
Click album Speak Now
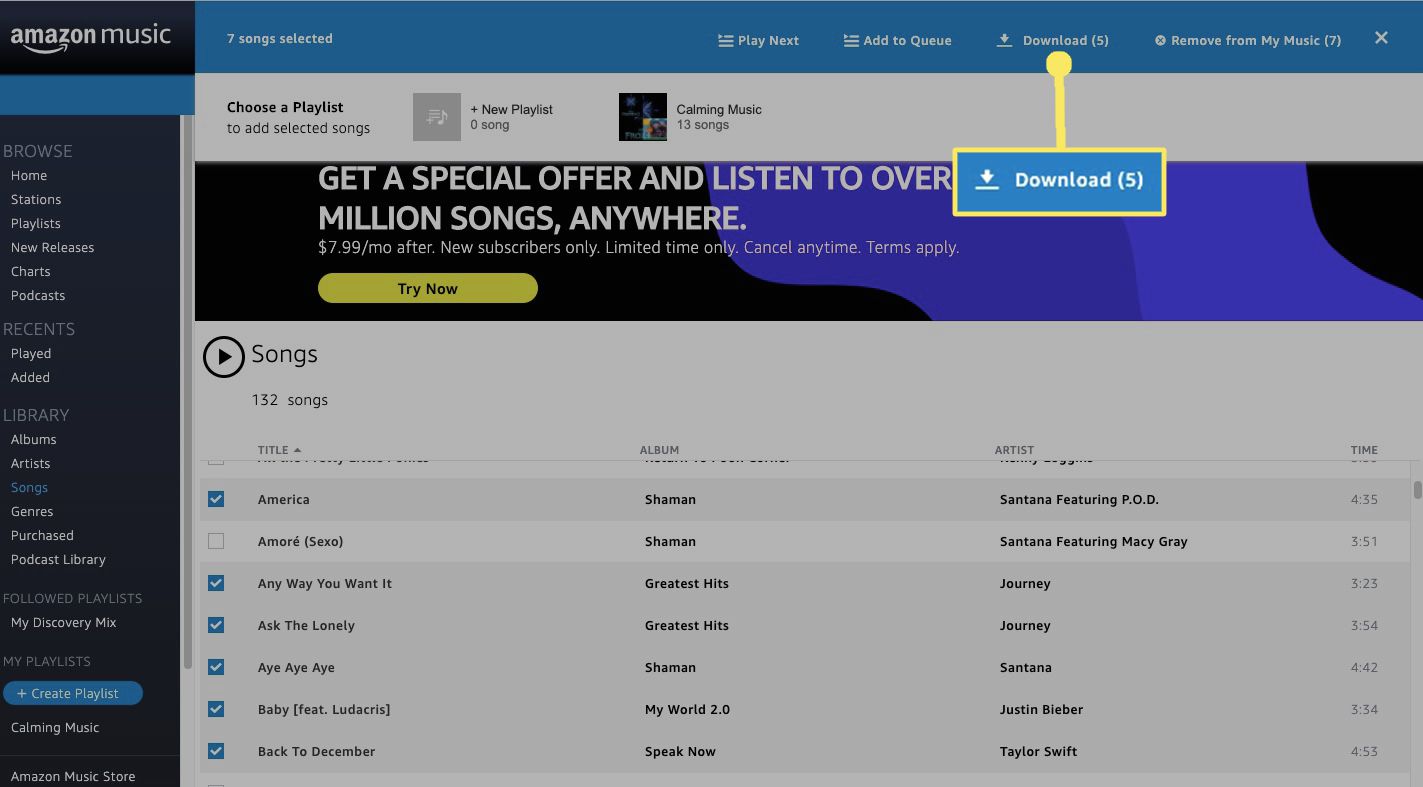[680, 751]
